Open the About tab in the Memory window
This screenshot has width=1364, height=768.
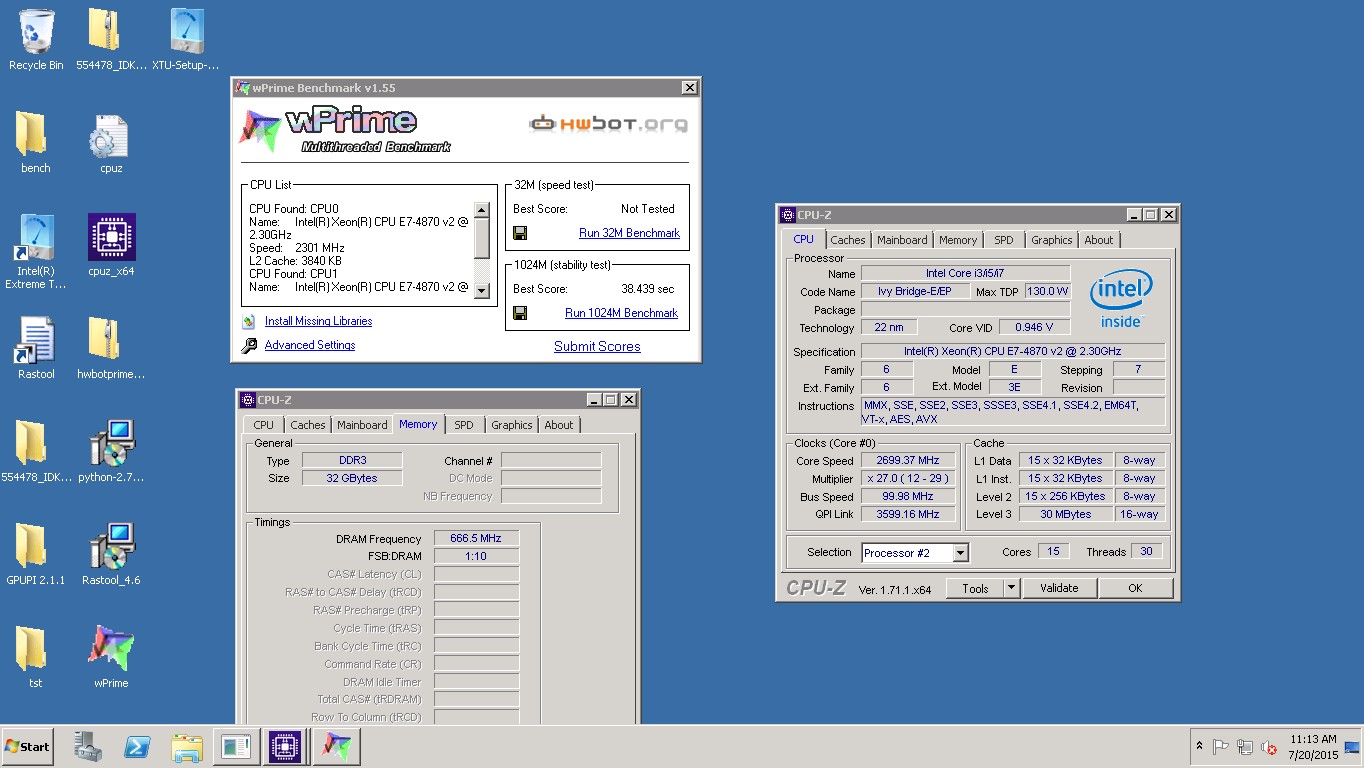(x=559, y=425)
